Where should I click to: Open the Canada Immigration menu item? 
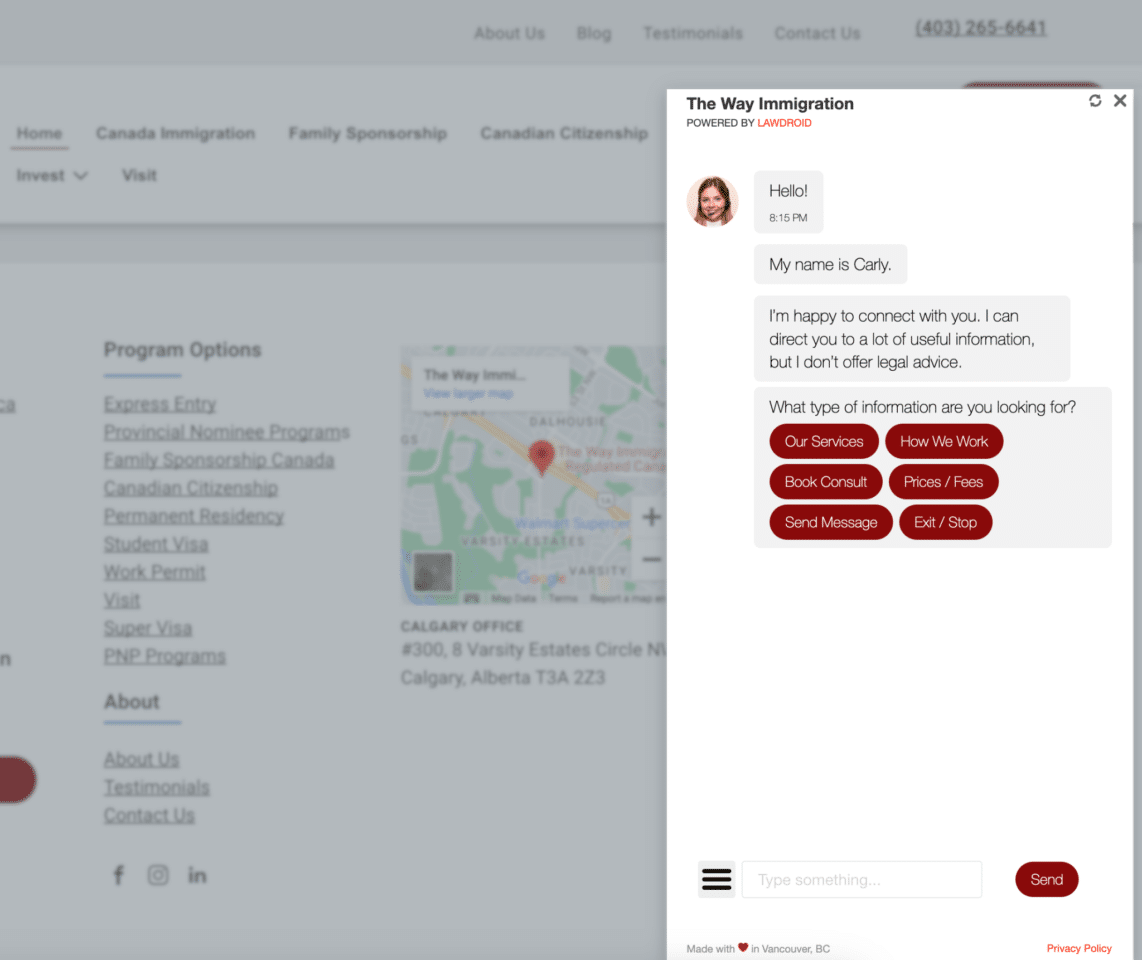pos(175,133)
